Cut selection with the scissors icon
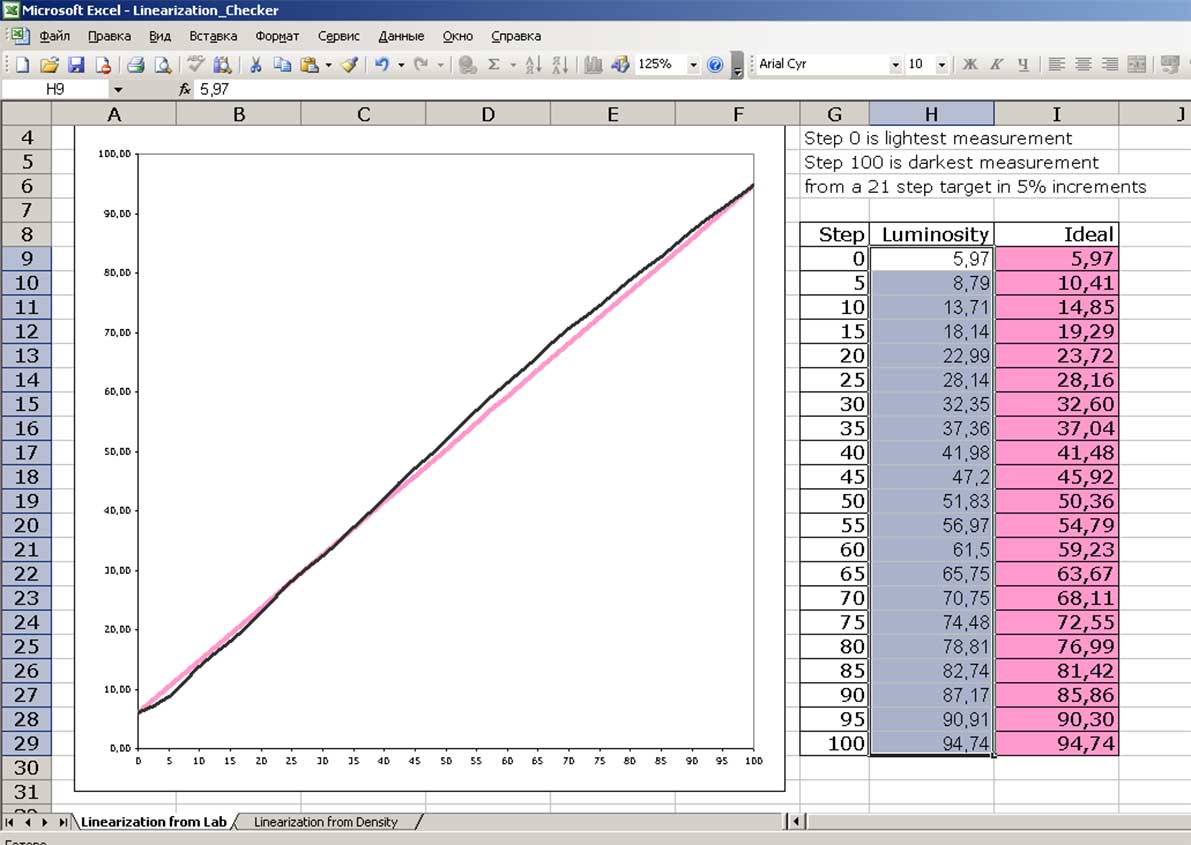1191x845 pixels. tap(256, 65)
